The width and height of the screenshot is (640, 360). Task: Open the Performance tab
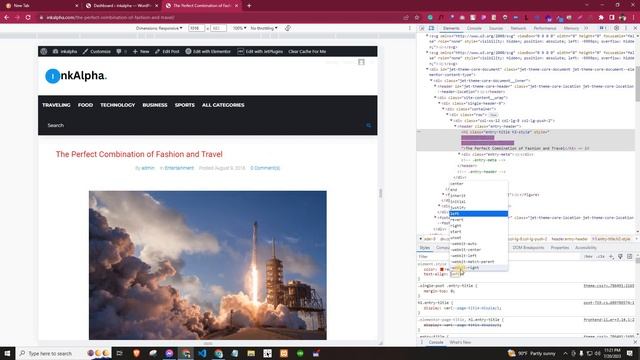(x=545, y=28)
